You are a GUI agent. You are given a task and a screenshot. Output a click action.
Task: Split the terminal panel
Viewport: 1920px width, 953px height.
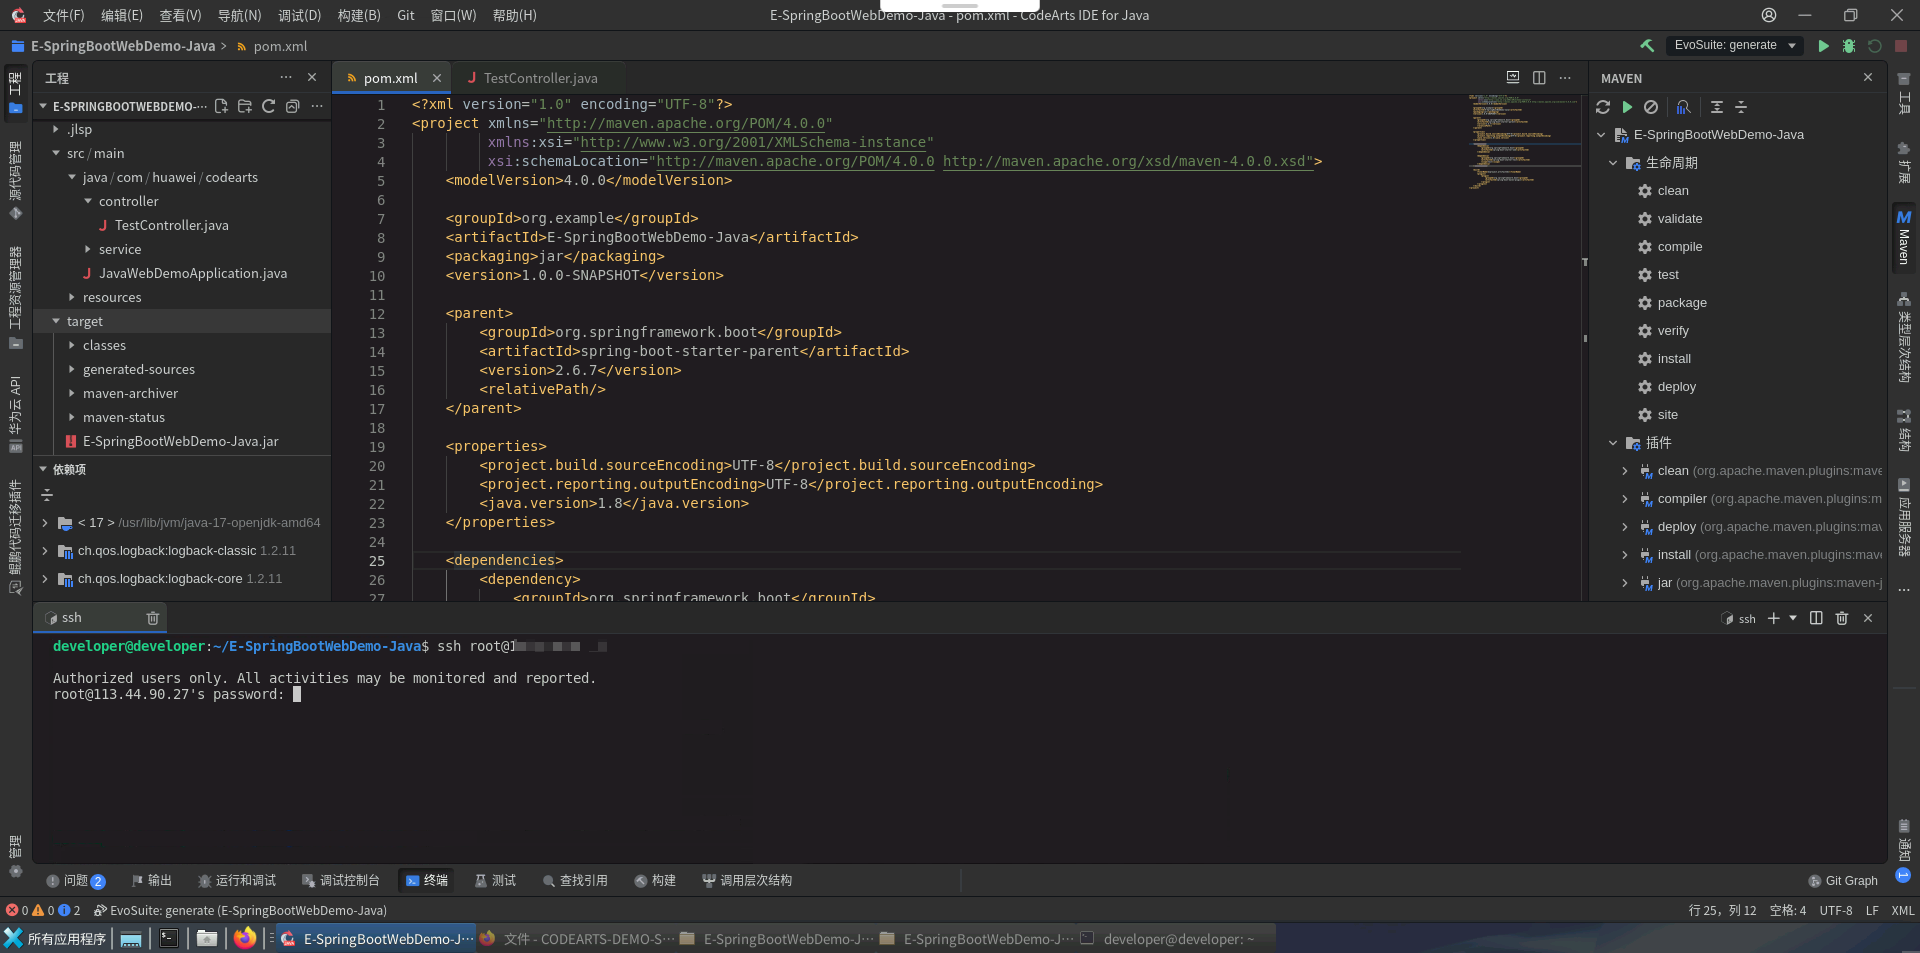point(1816,618)
